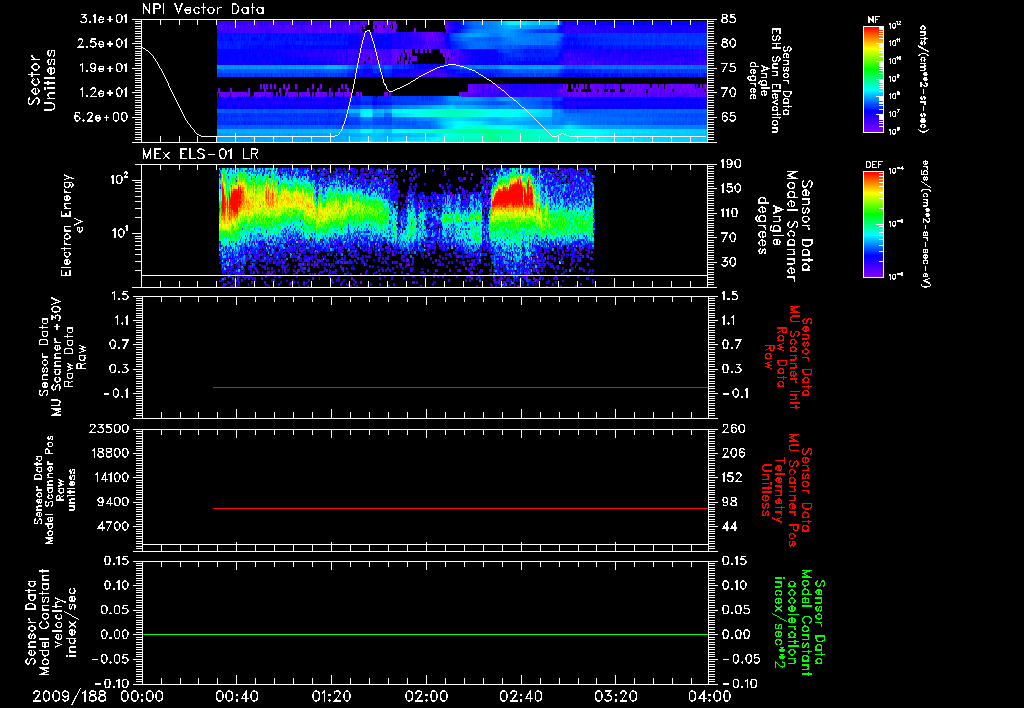Click the "3.1e+01" Sector tick value
The height and width of the screenshot is (708, 1024).
104,19
